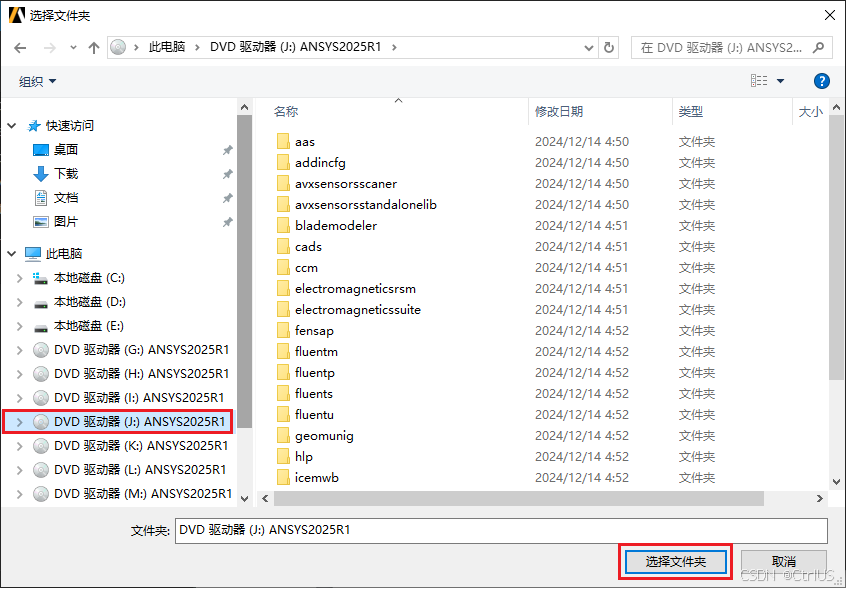Select DVD 驱动器 (J:) ANSYS2025R1 in tree
This screenshot has width=848, height=591.
pyautogui.click(x=139, y=422)
